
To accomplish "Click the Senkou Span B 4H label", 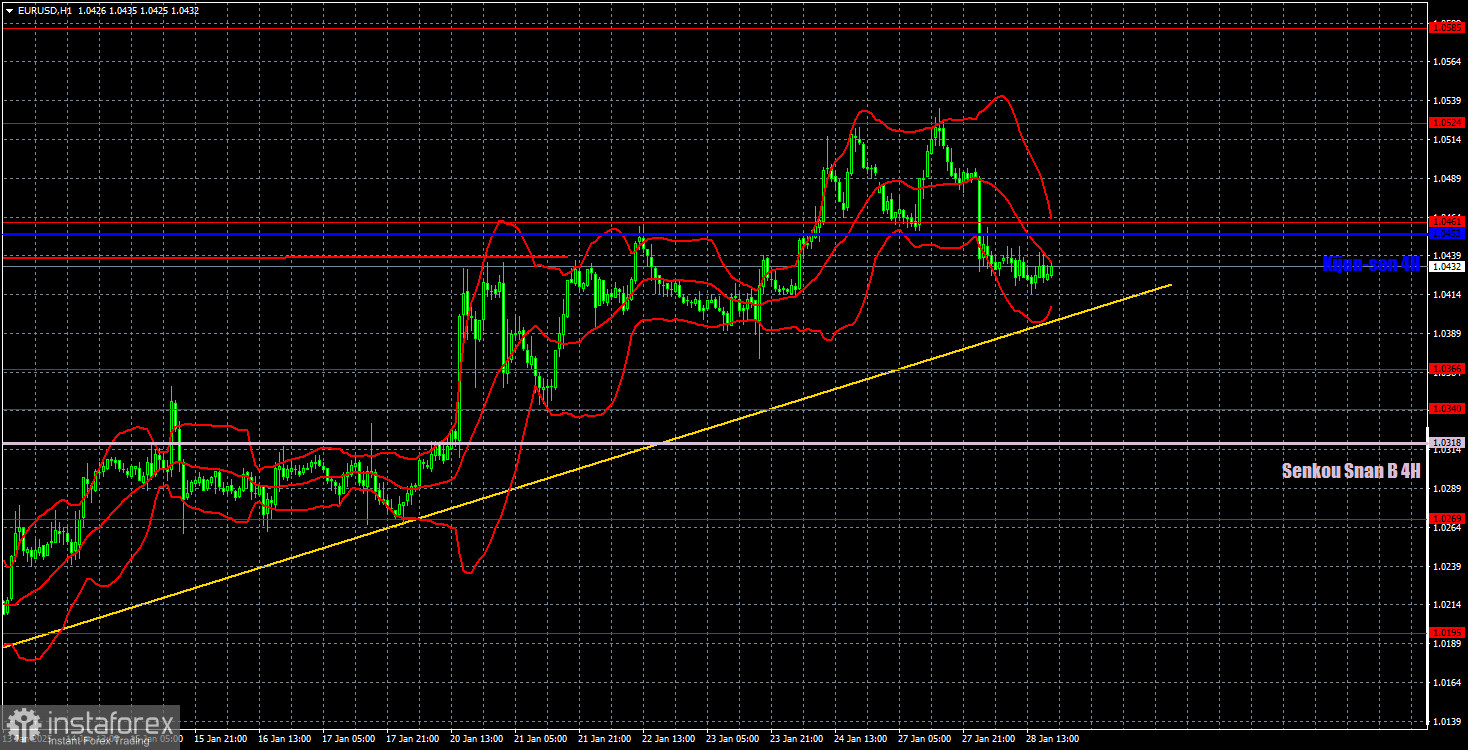I will point(1351,470).
